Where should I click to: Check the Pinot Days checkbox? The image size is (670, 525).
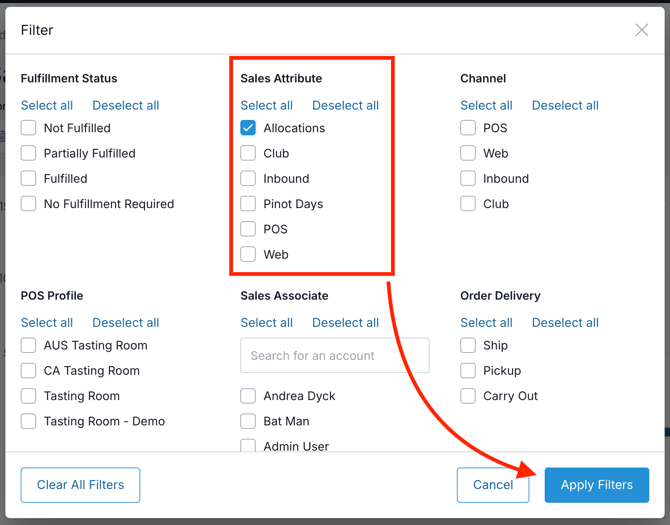pyautogui.click(x=248, y=204)
